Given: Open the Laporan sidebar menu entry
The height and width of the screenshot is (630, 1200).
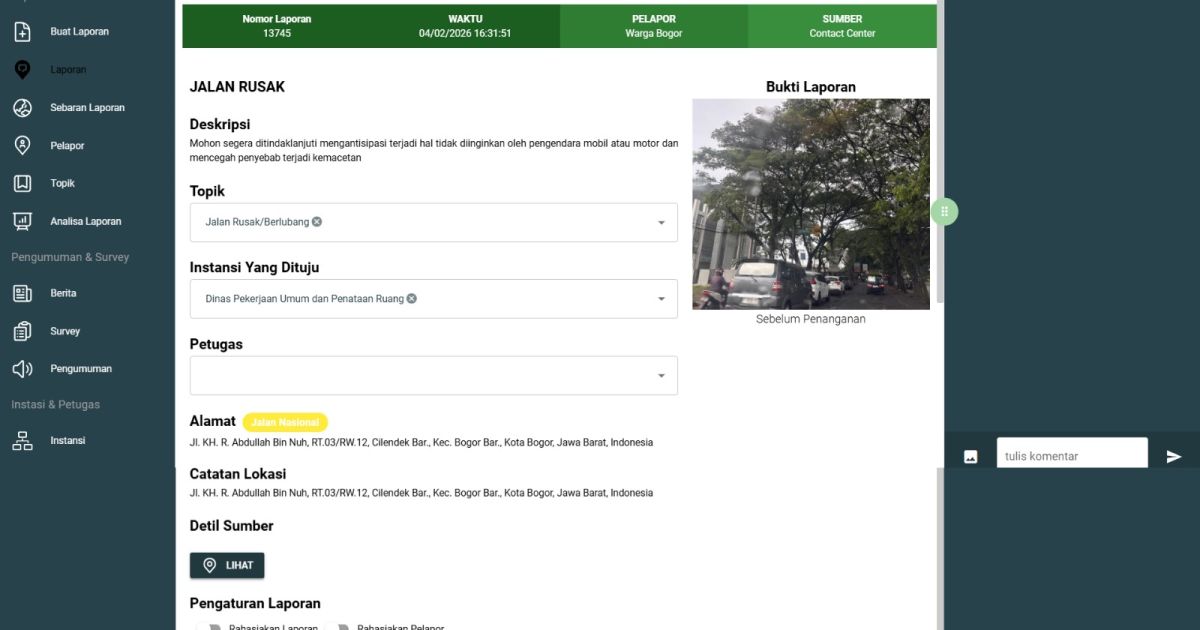Looking at the screenshot, I should pyautogui.click(x=22, y=69).
